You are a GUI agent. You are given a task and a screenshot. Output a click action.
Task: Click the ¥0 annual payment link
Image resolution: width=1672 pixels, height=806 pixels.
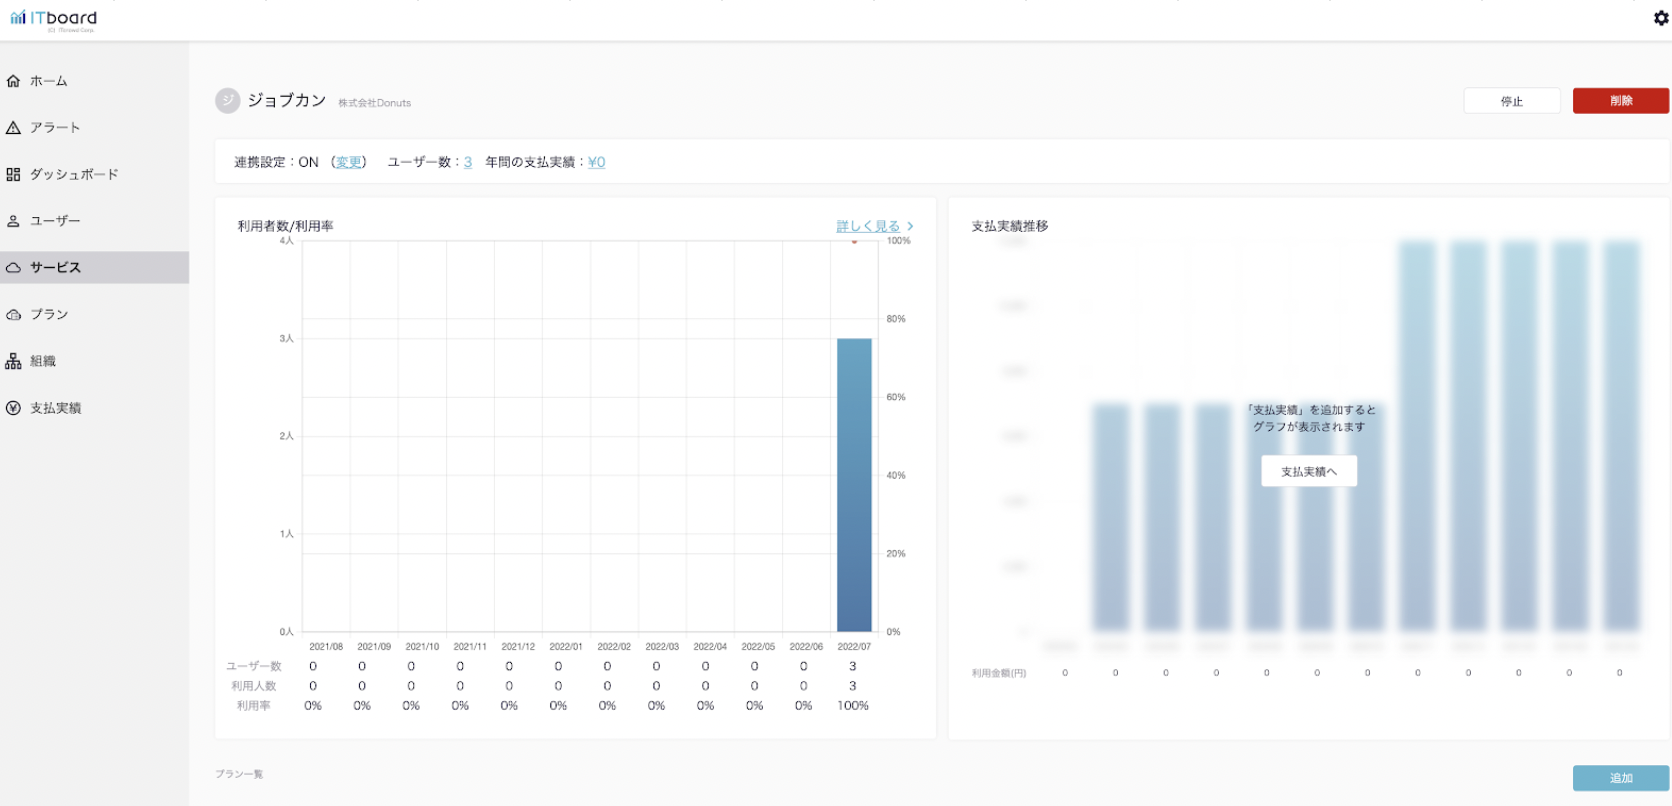tap(596, 162)
